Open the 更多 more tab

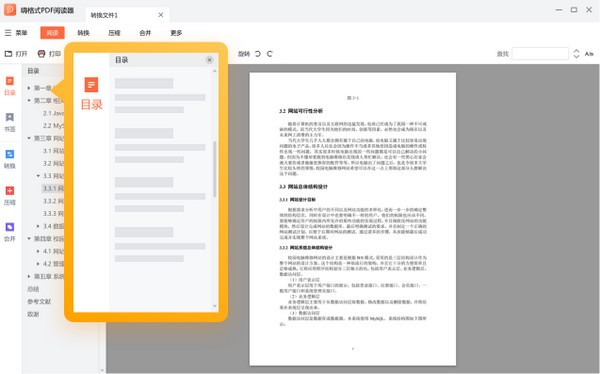176,33
